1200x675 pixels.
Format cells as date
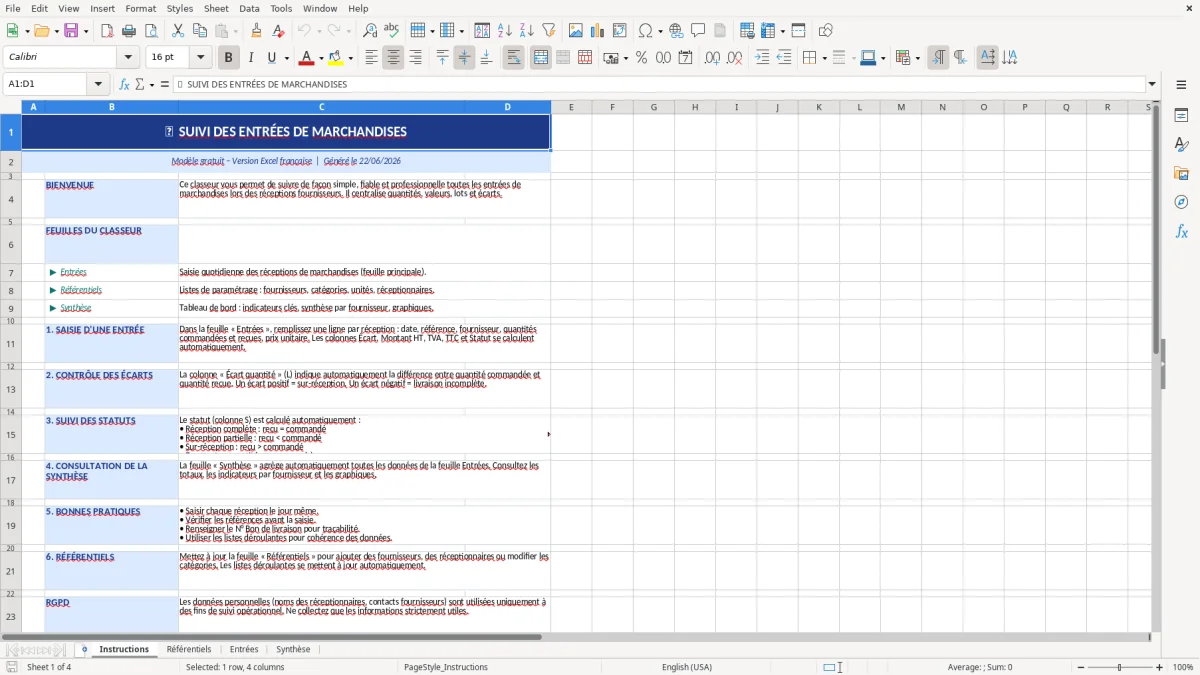point(685,58)
